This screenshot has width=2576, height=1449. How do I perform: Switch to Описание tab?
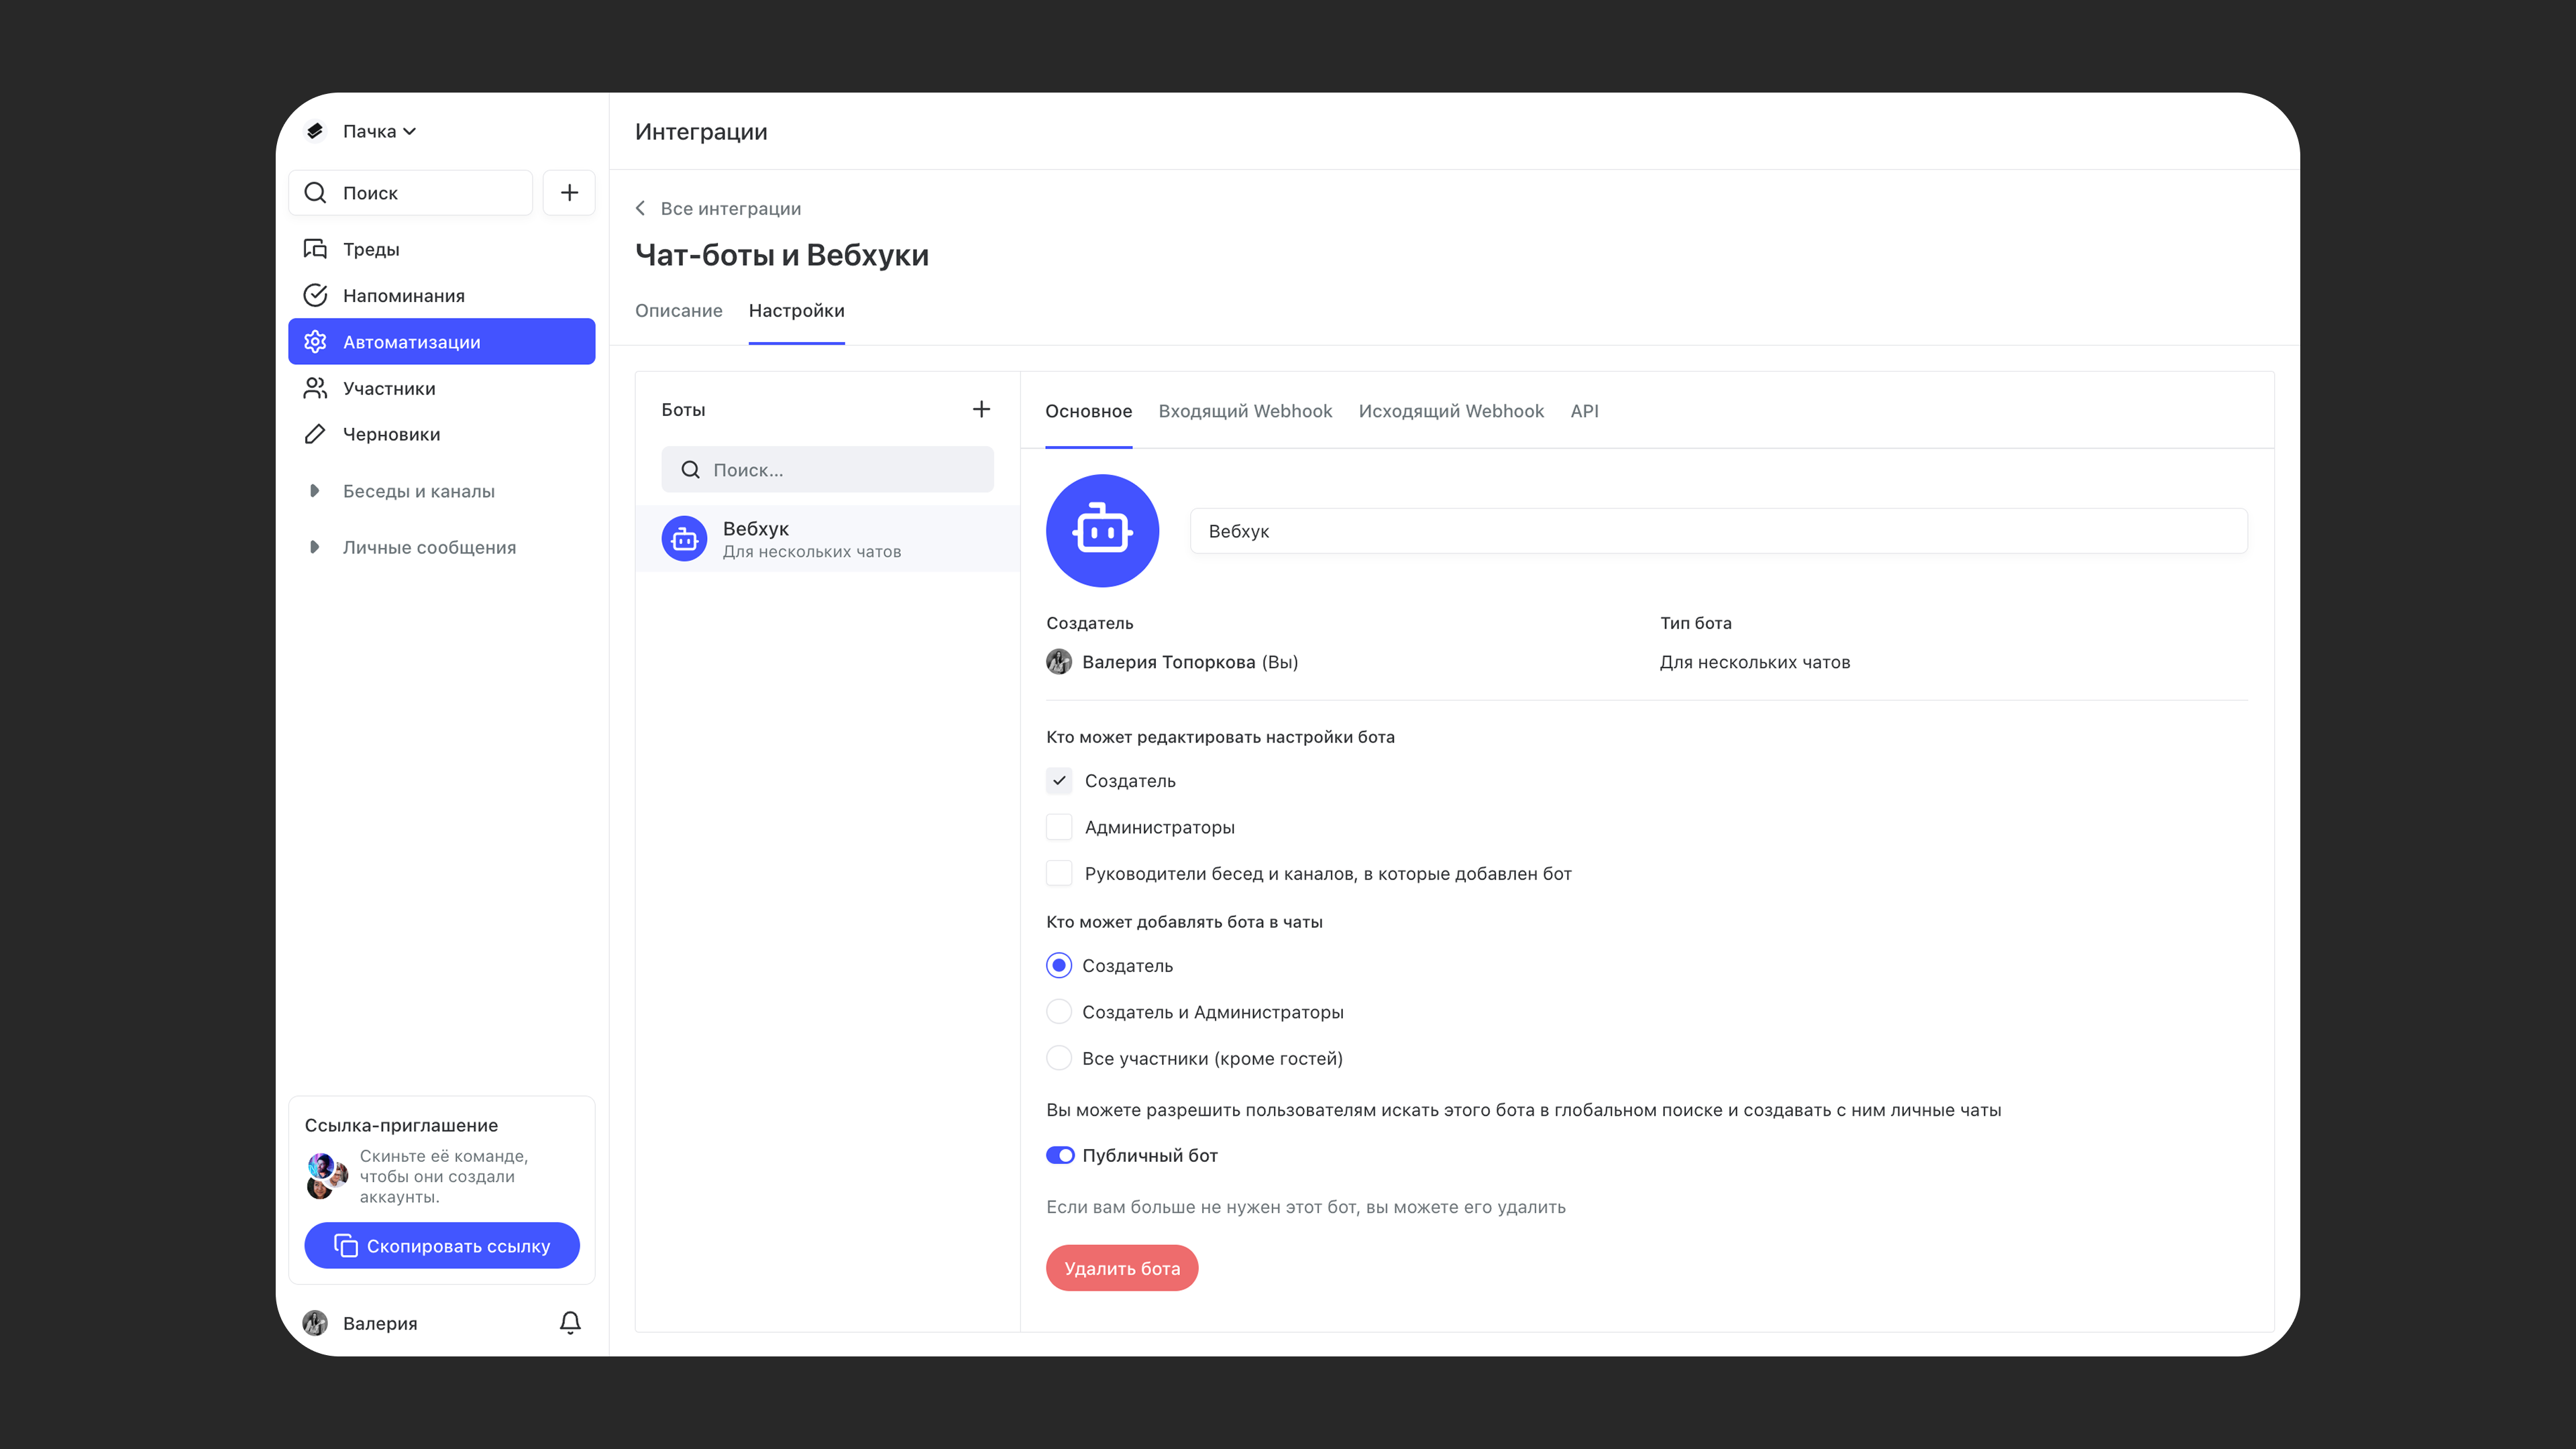678,311
